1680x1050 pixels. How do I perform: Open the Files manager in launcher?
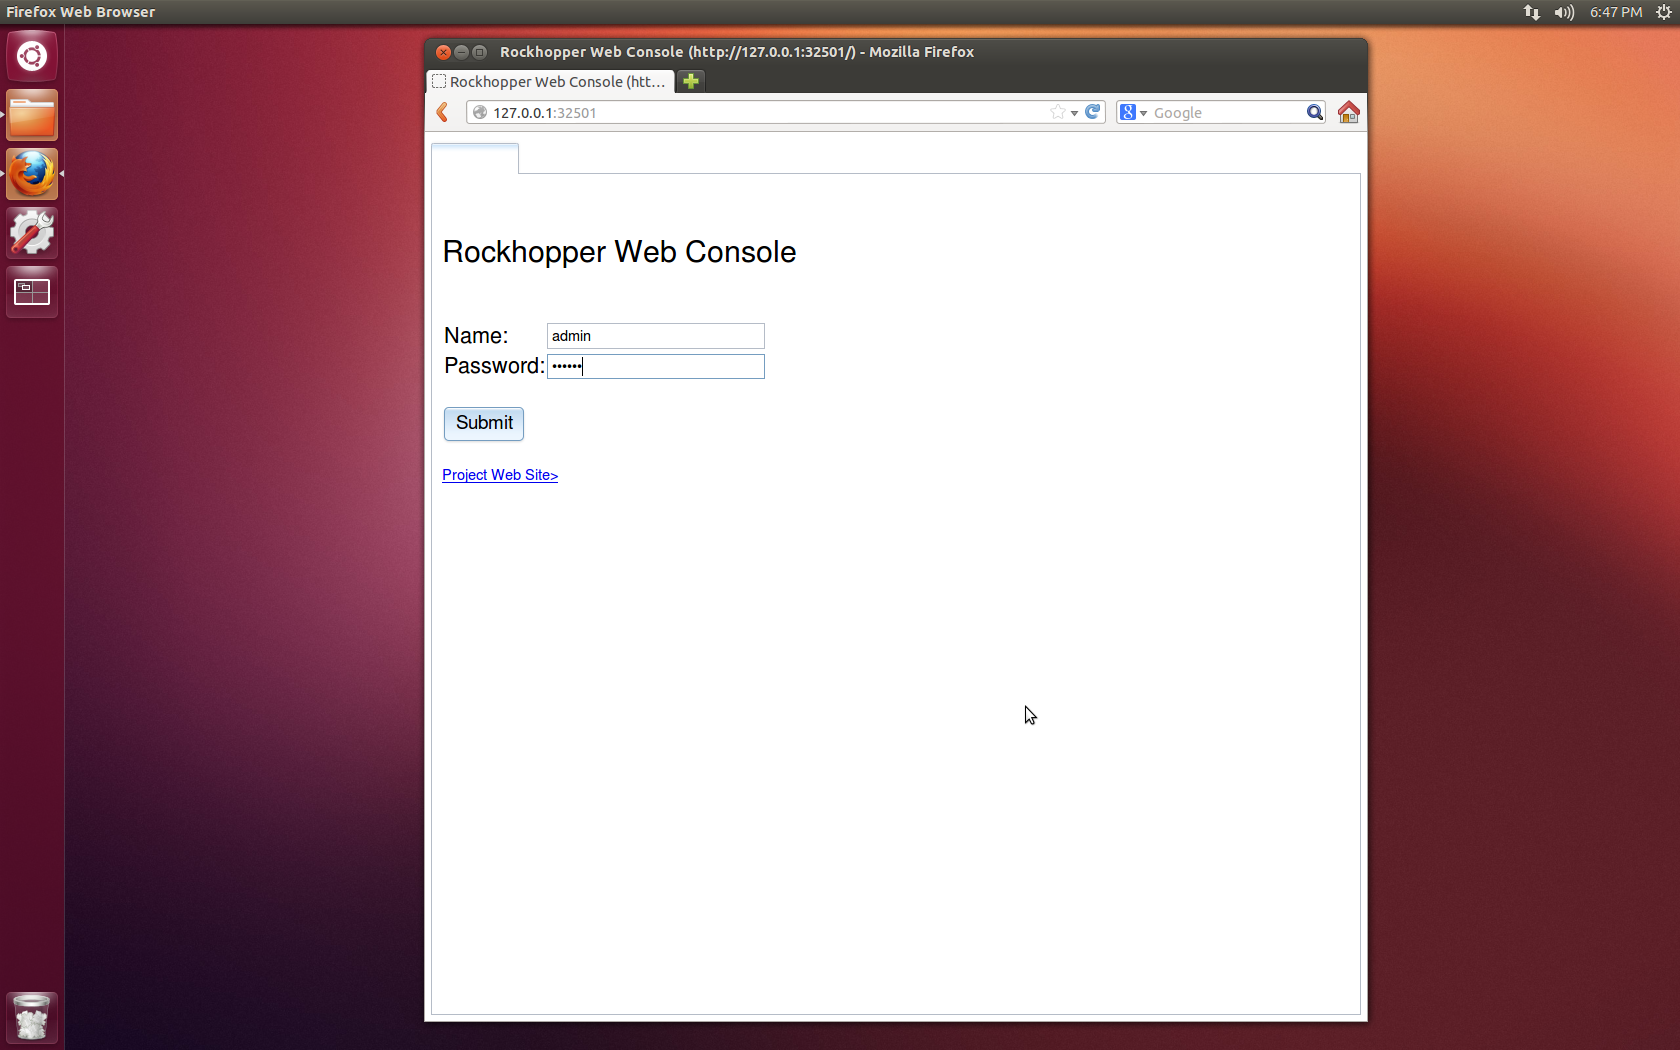pyautogui.click(x=32, y=116)
